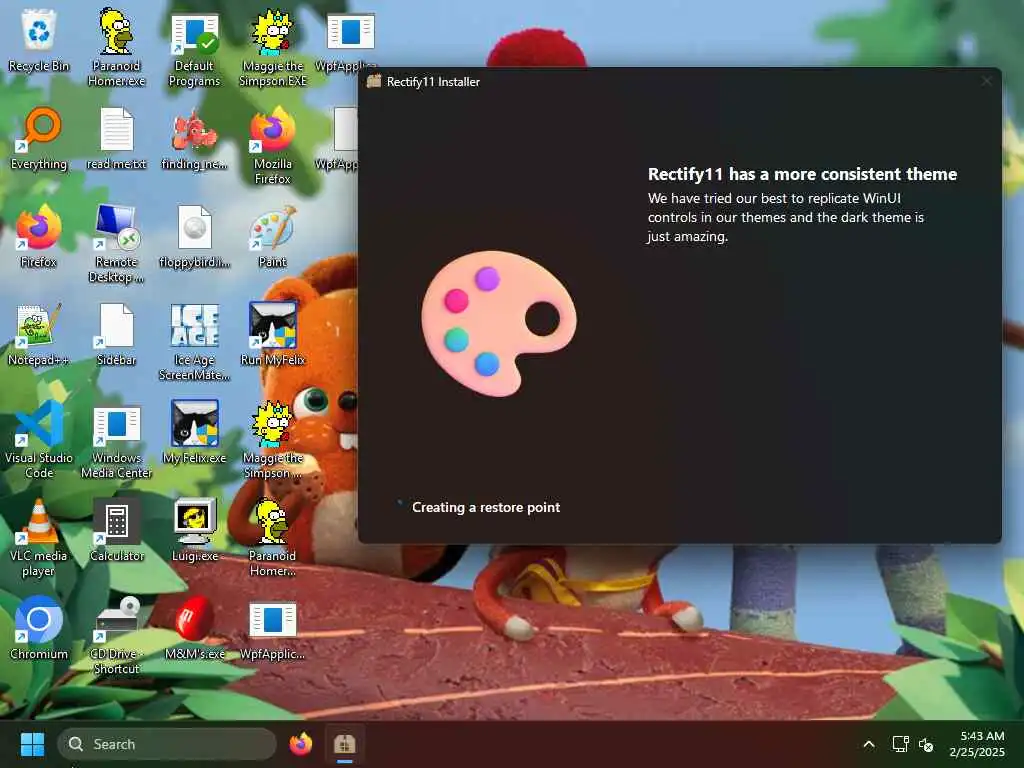Click the Rectify11 Installer title bar icon
Viewport: 1024px width, 768px height.
click(374, 82)
